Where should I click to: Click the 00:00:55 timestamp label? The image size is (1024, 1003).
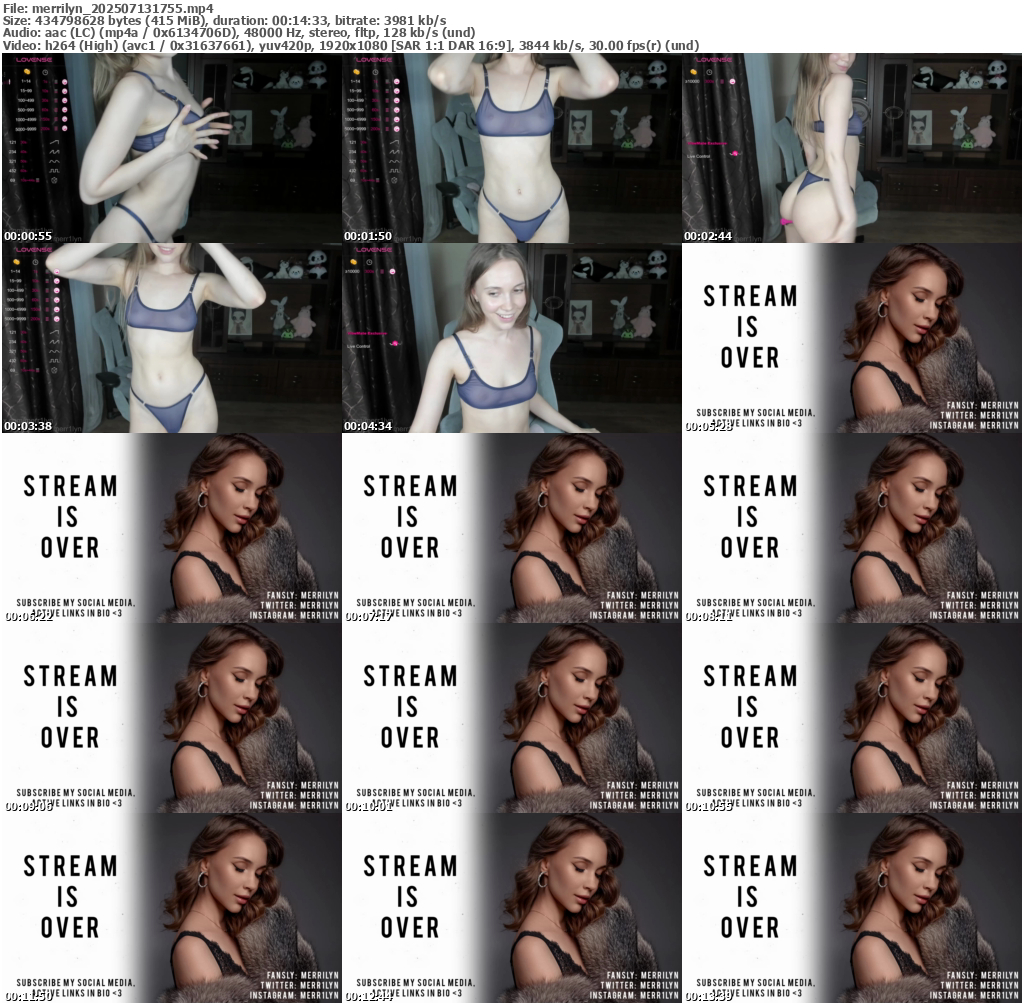point(28,236)
